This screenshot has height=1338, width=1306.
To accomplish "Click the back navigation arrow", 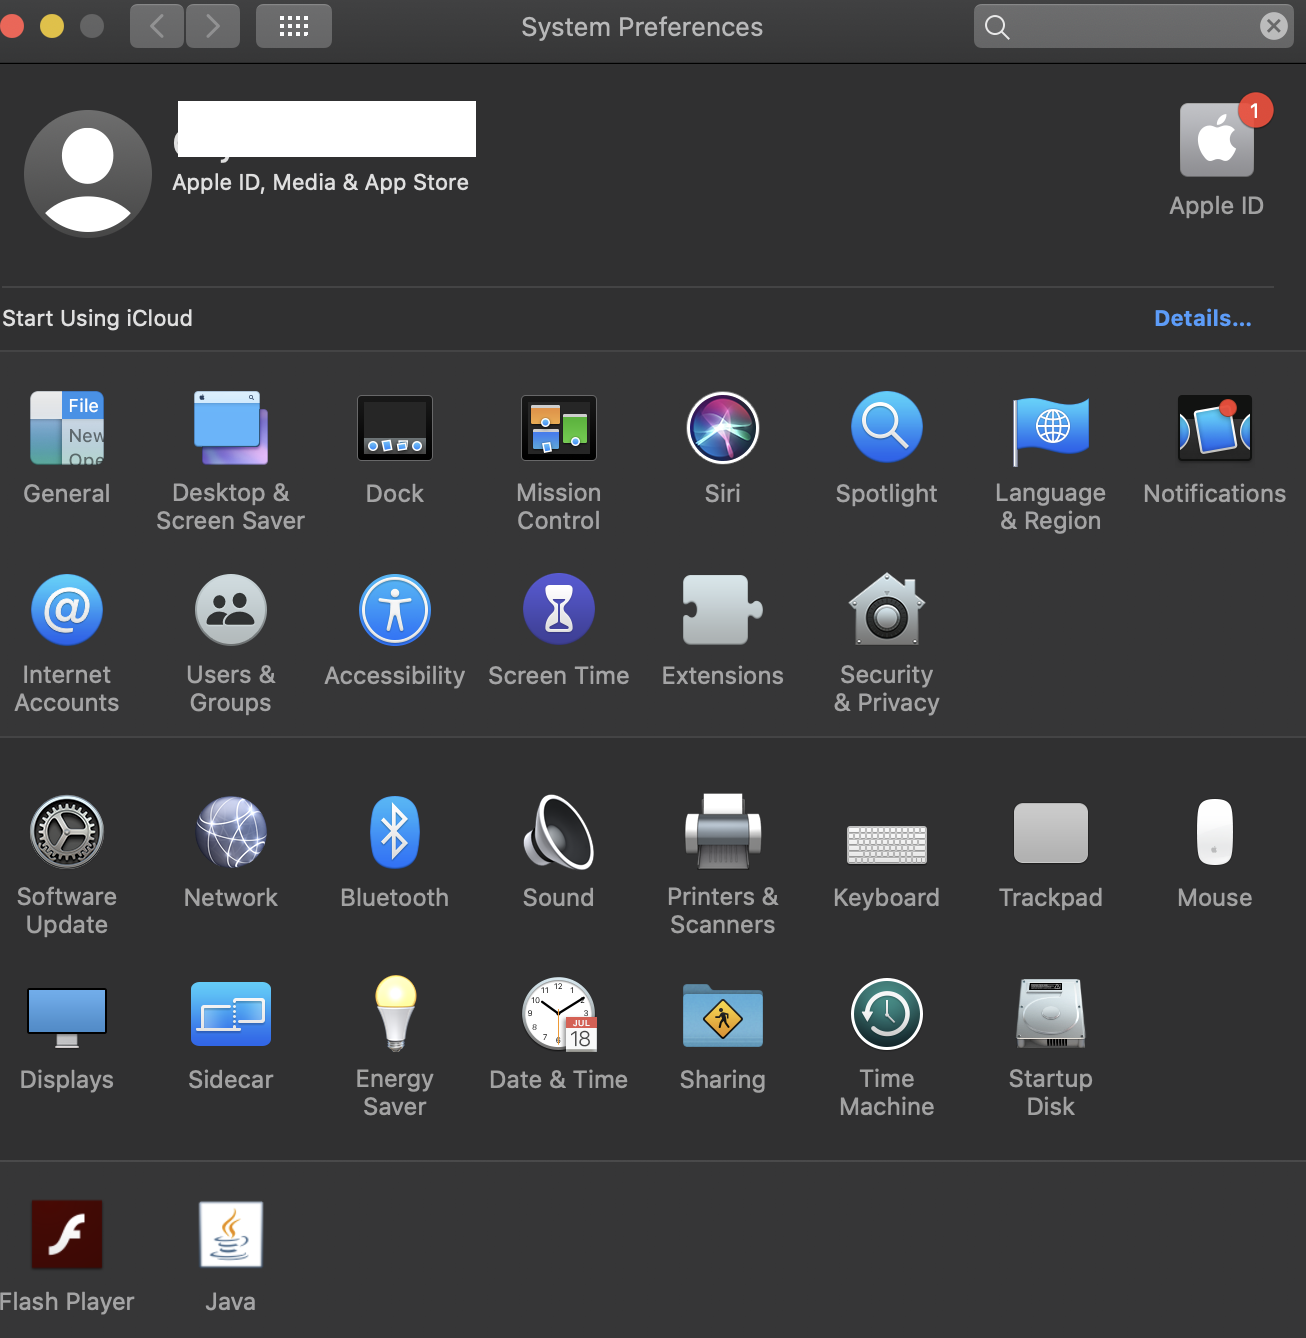I will 157,26.
